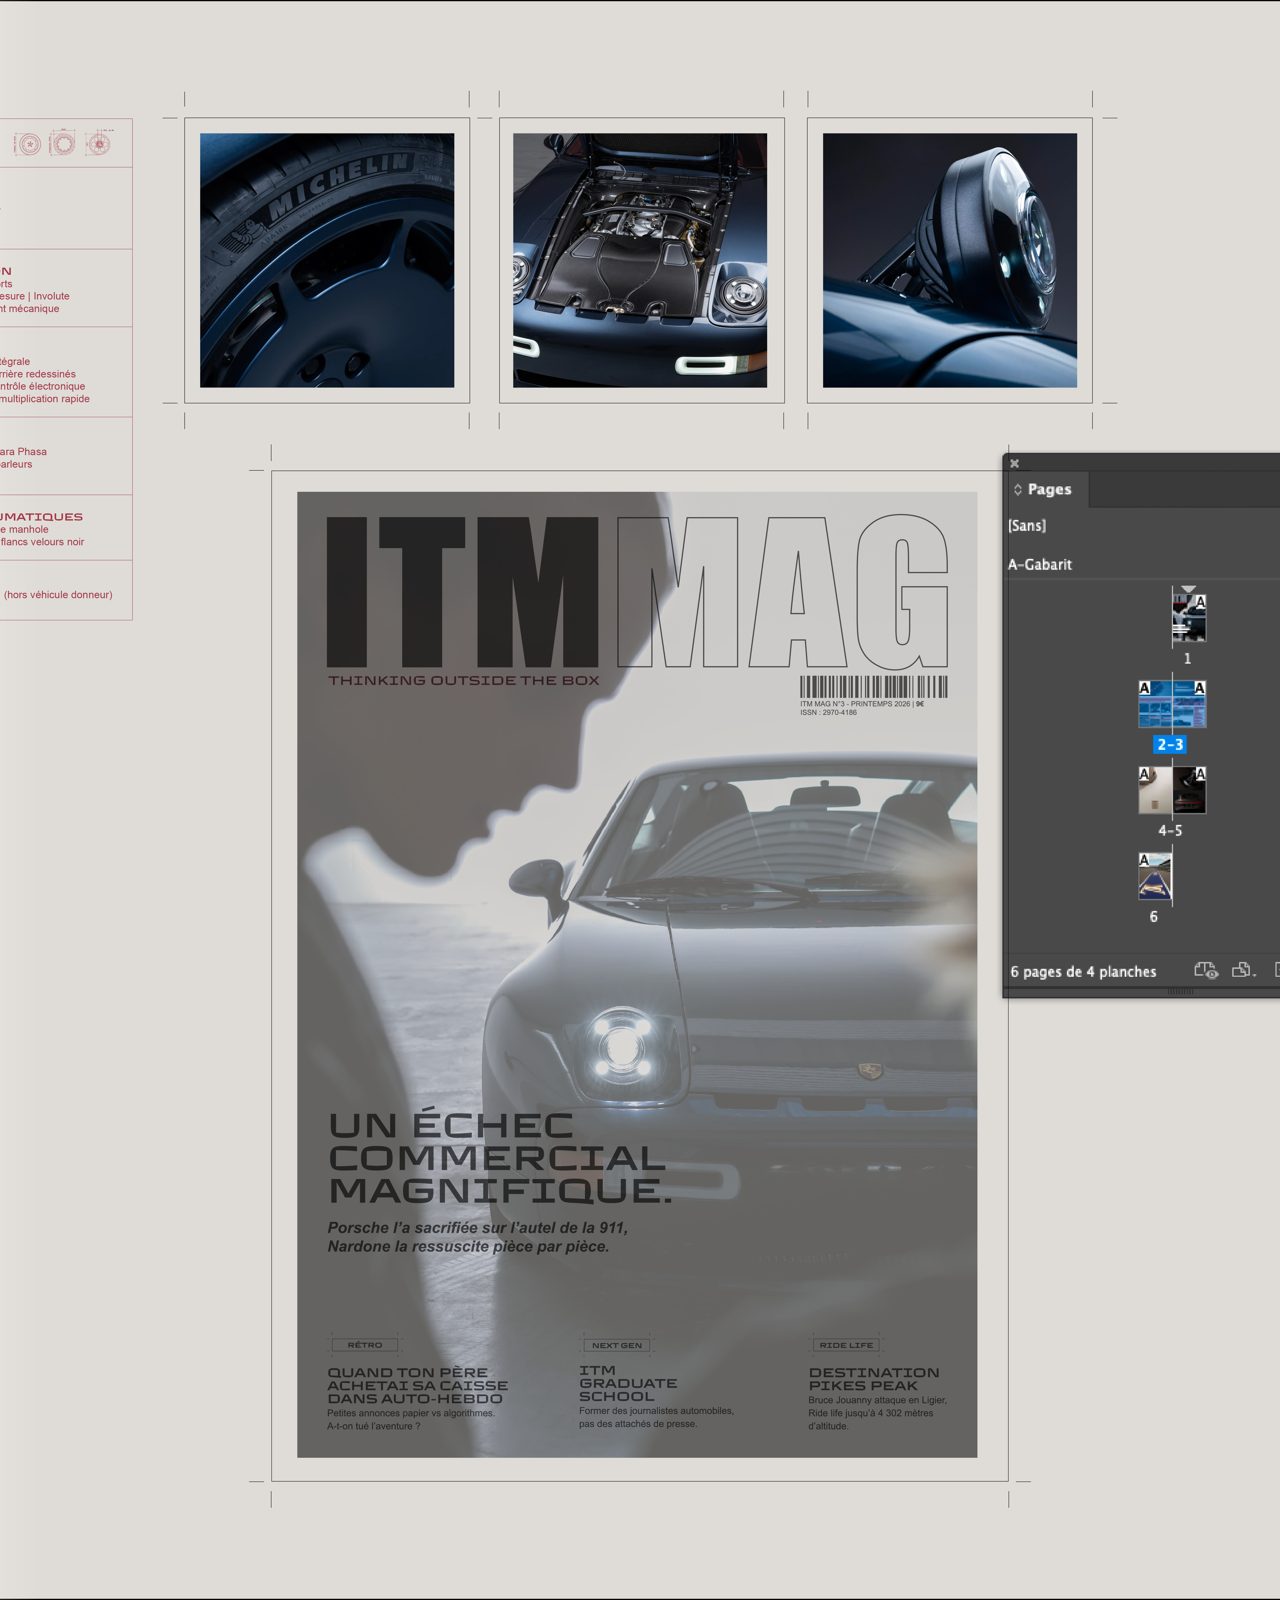The width and height of the screenshot is (1280, 1600).
Task: Click the solid ITM title on the cover
Action: point(462,591)
